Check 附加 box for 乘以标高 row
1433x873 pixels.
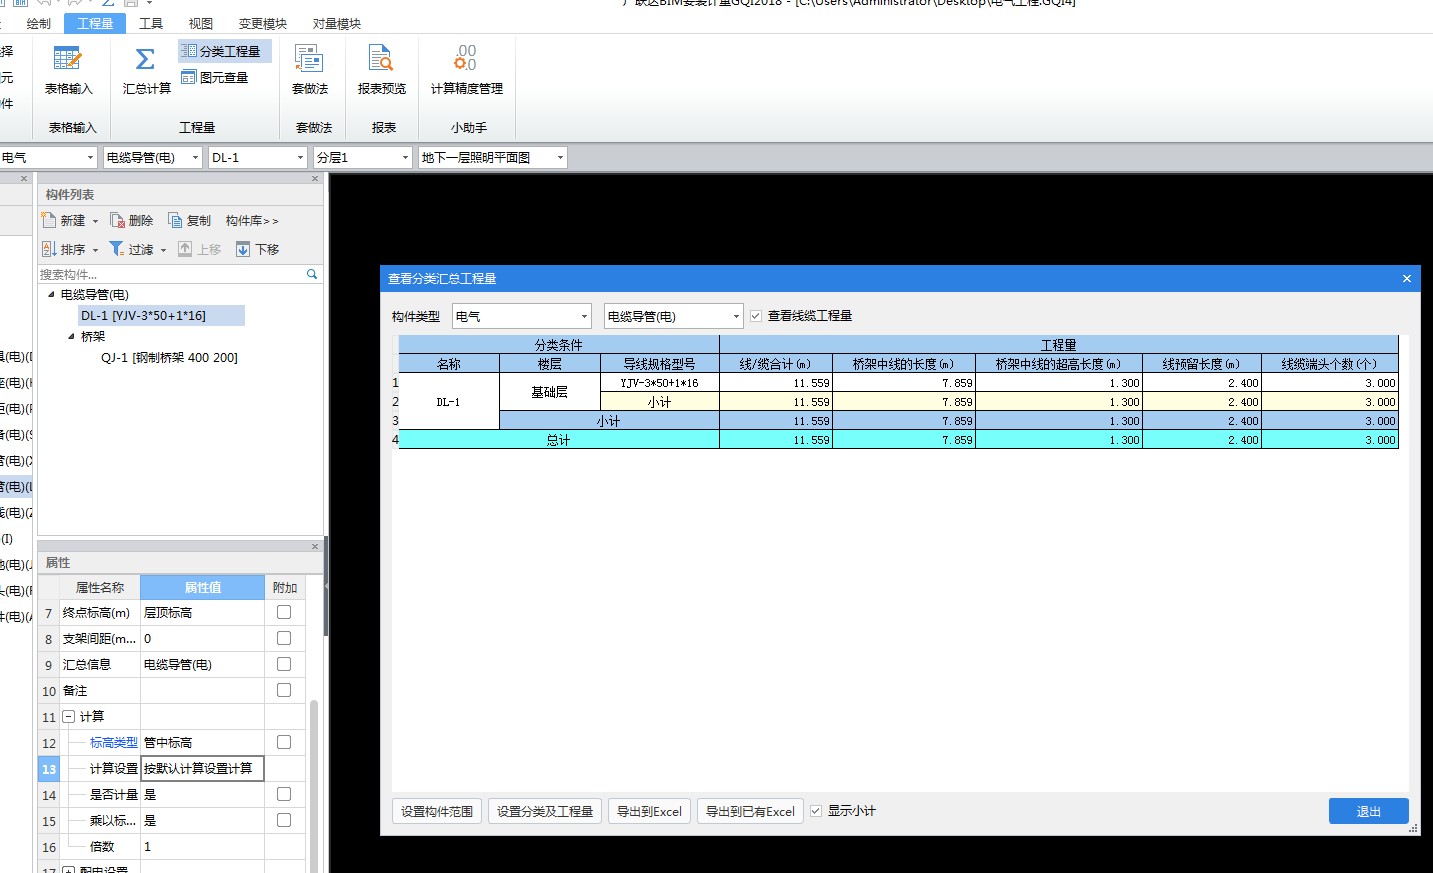click(x=284, y=820)
